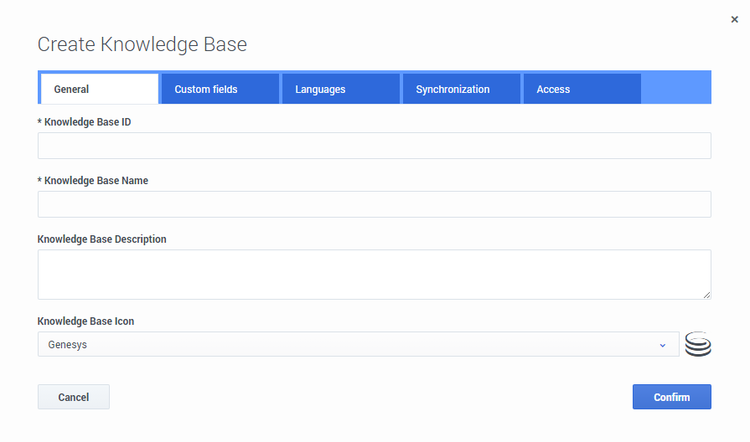This screenshot has height=442, width=750.
Task: Click the description box resize handle
Action: point(707,295)
